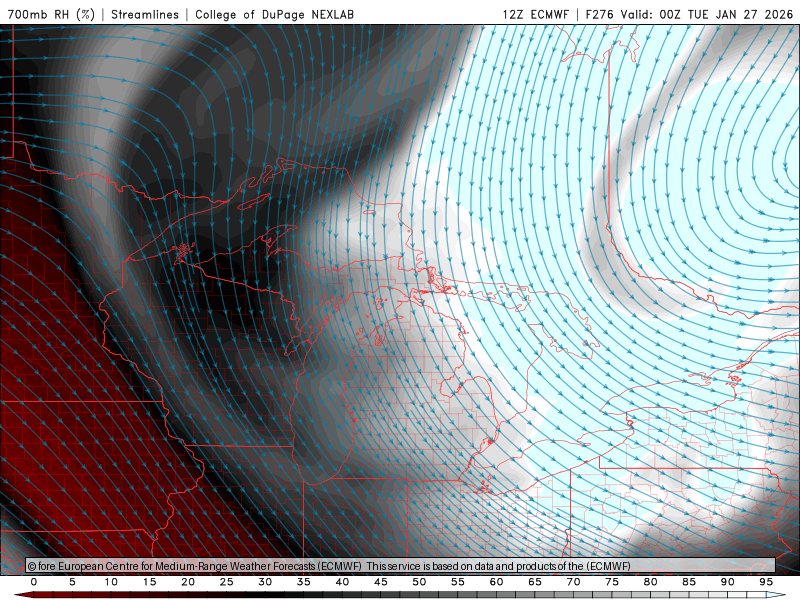Select the '95' label on the color scale
The height and width of the screenshot is (600, 800).
(x=766, y=582)
